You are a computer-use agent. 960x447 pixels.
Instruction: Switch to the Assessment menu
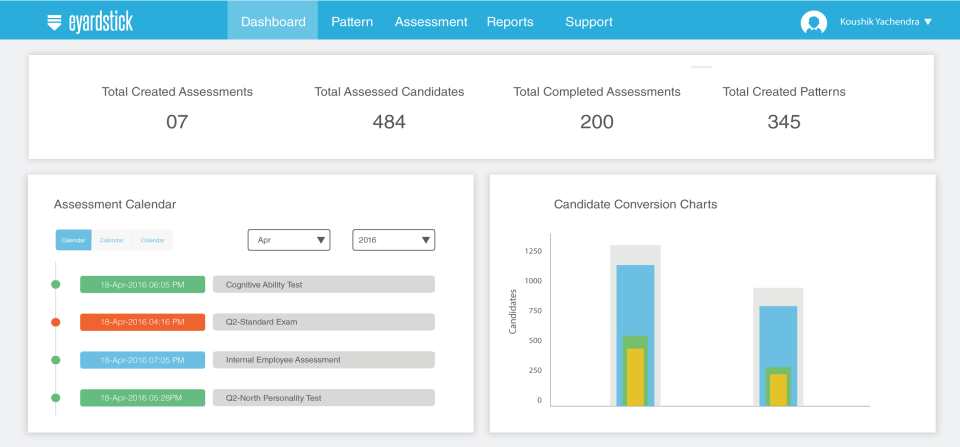click(431, 22)
